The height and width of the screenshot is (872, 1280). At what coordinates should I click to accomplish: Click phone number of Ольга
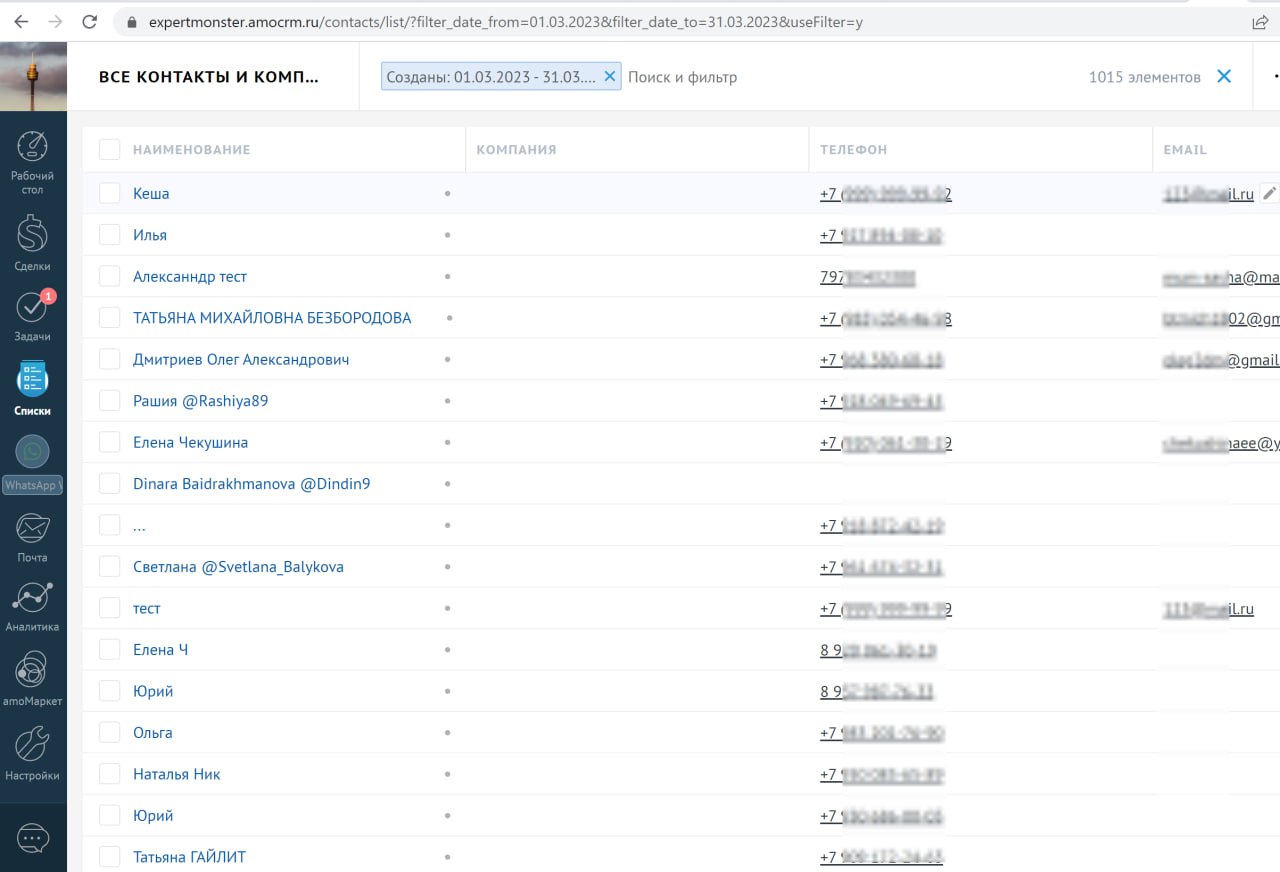[x=882, y=734]
